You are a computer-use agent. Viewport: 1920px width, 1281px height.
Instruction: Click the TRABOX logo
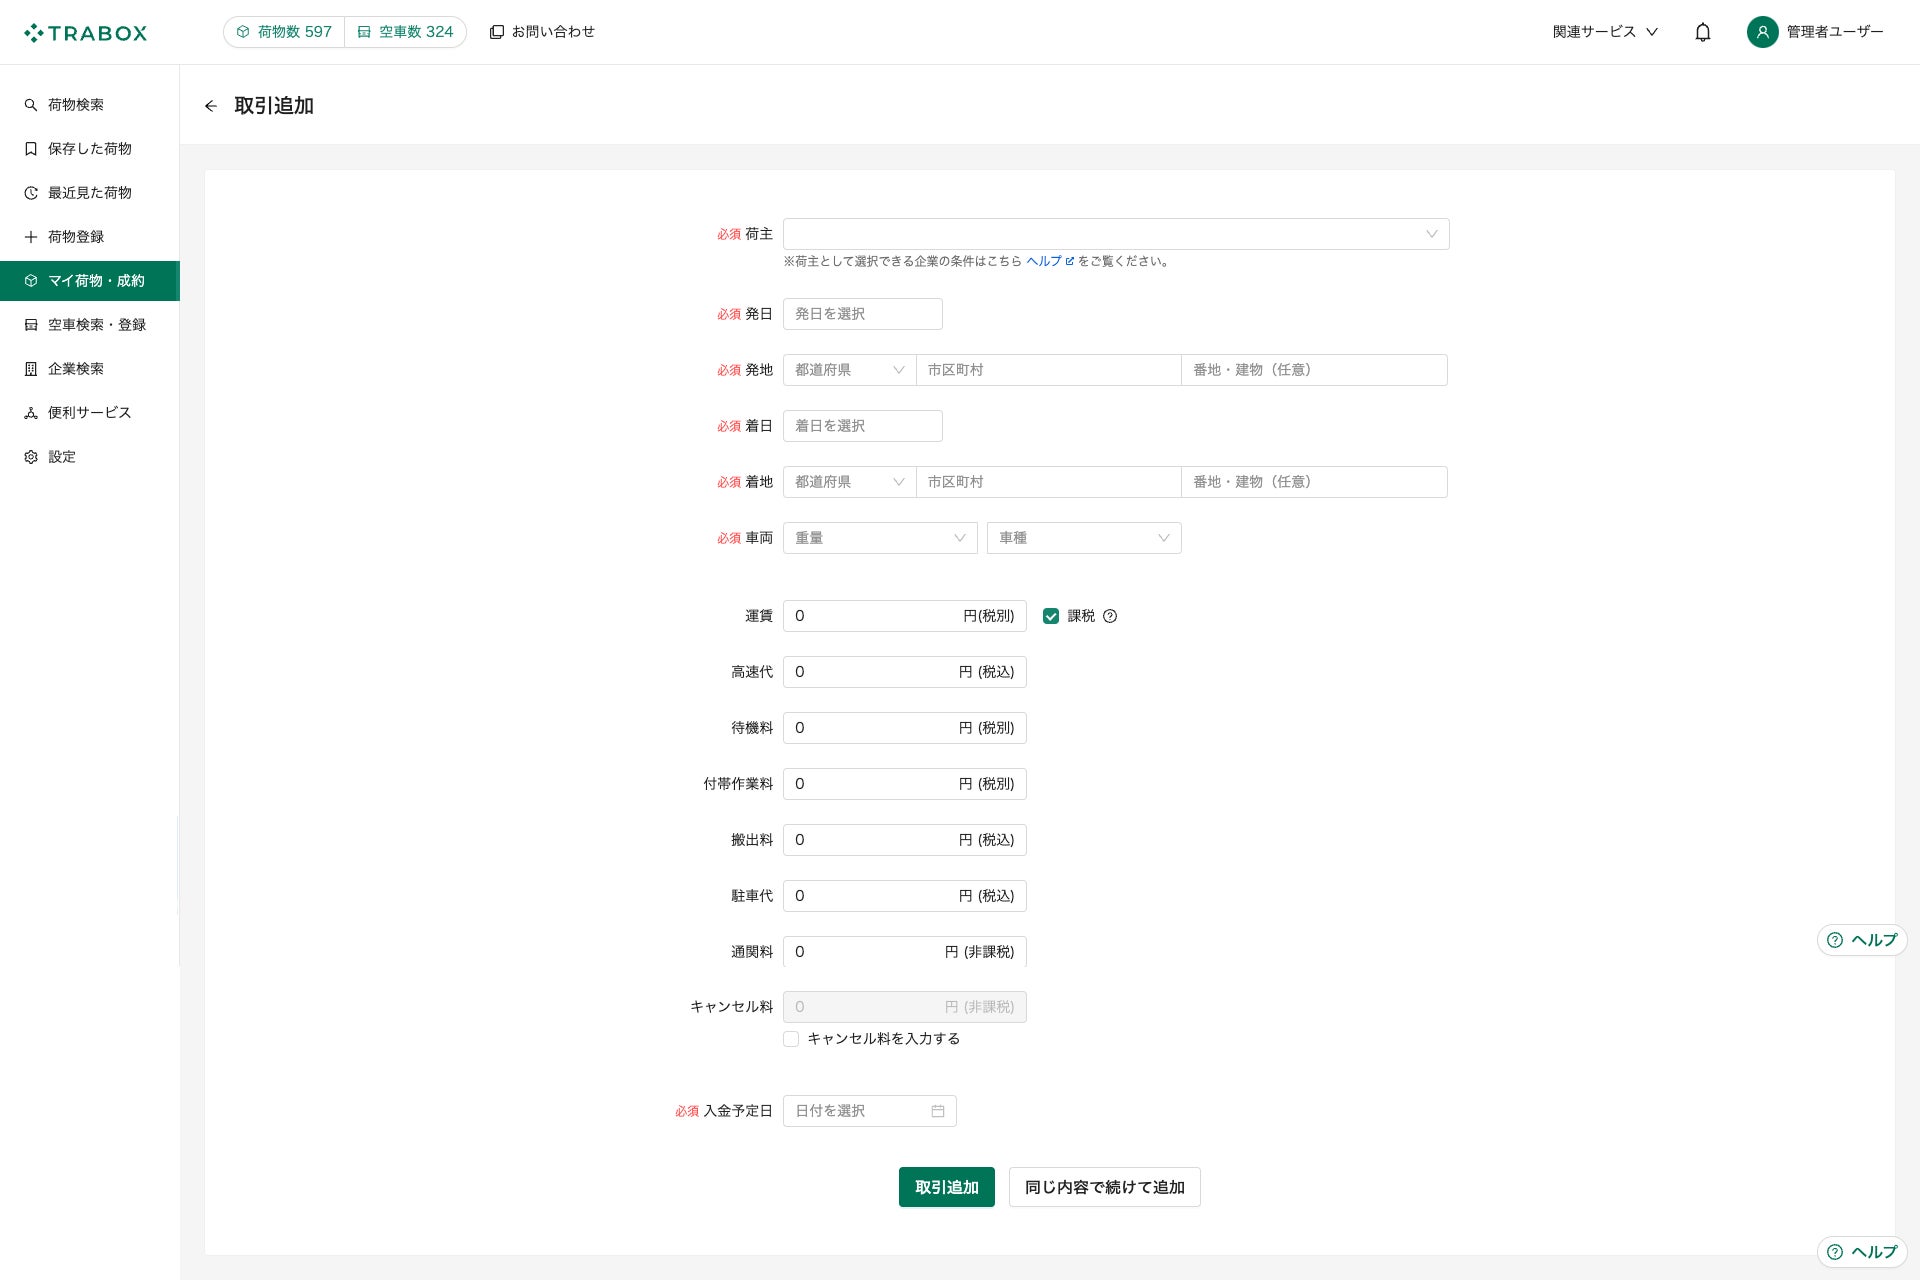86,33
